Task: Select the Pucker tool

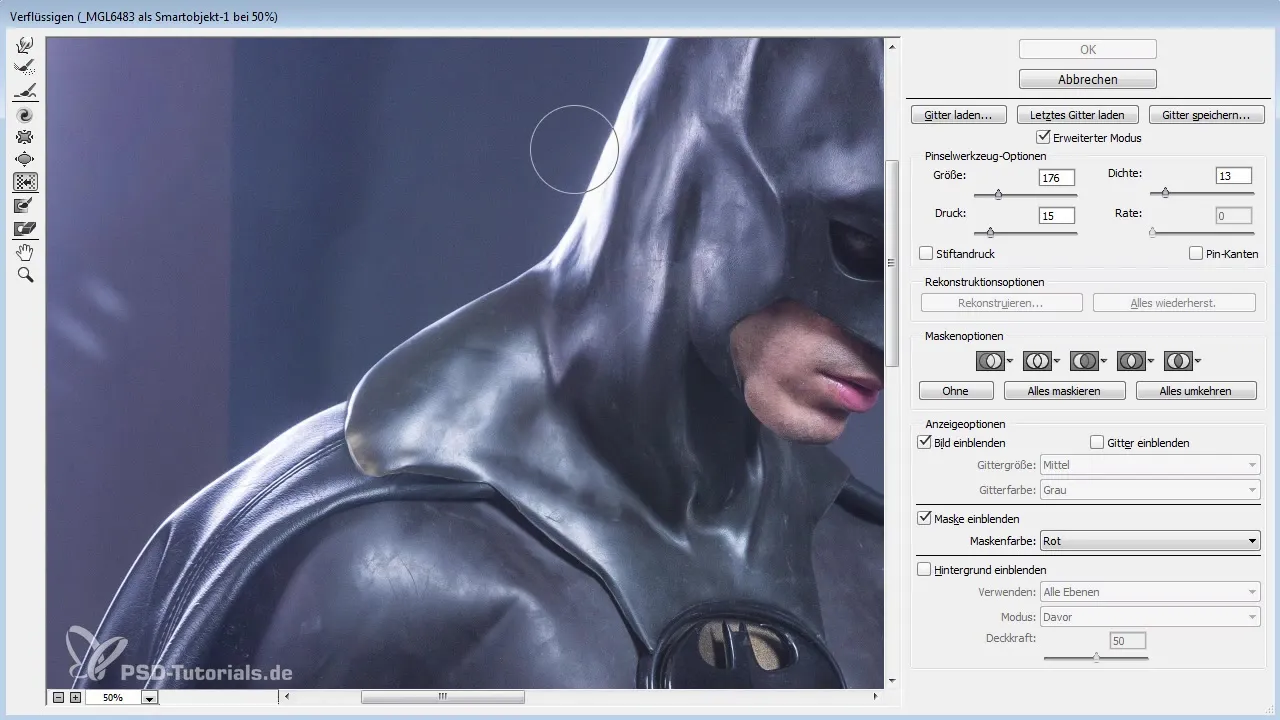Action: click(x=26, y=136)
